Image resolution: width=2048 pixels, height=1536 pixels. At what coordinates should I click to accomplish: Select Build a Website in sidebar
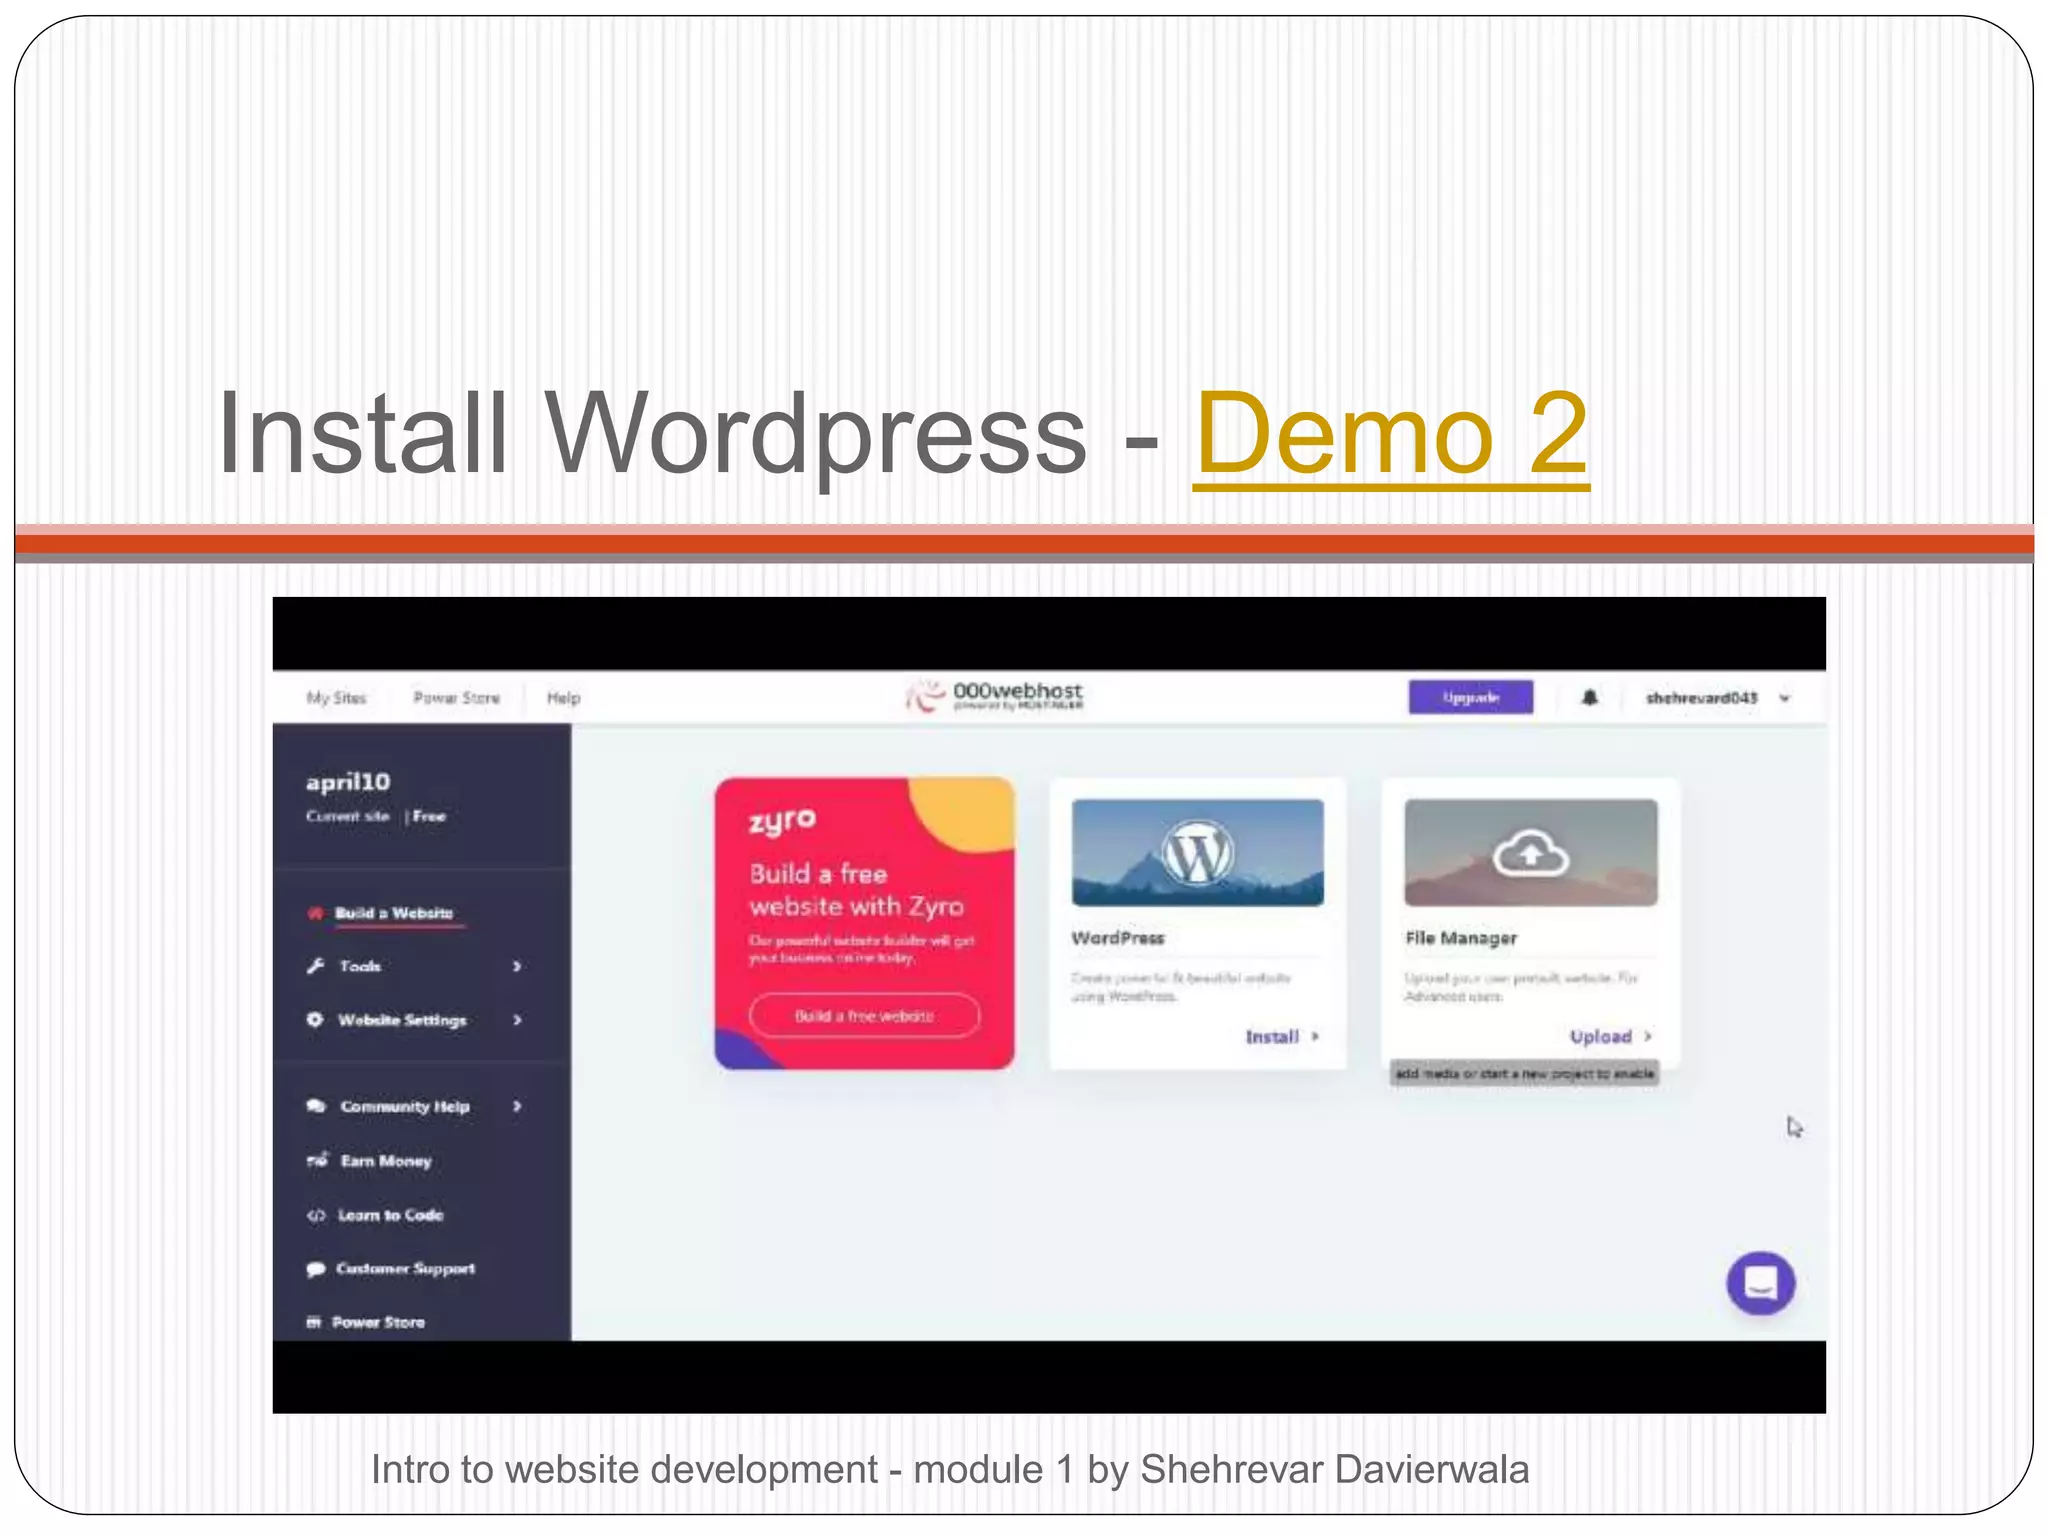click(394, 913)
